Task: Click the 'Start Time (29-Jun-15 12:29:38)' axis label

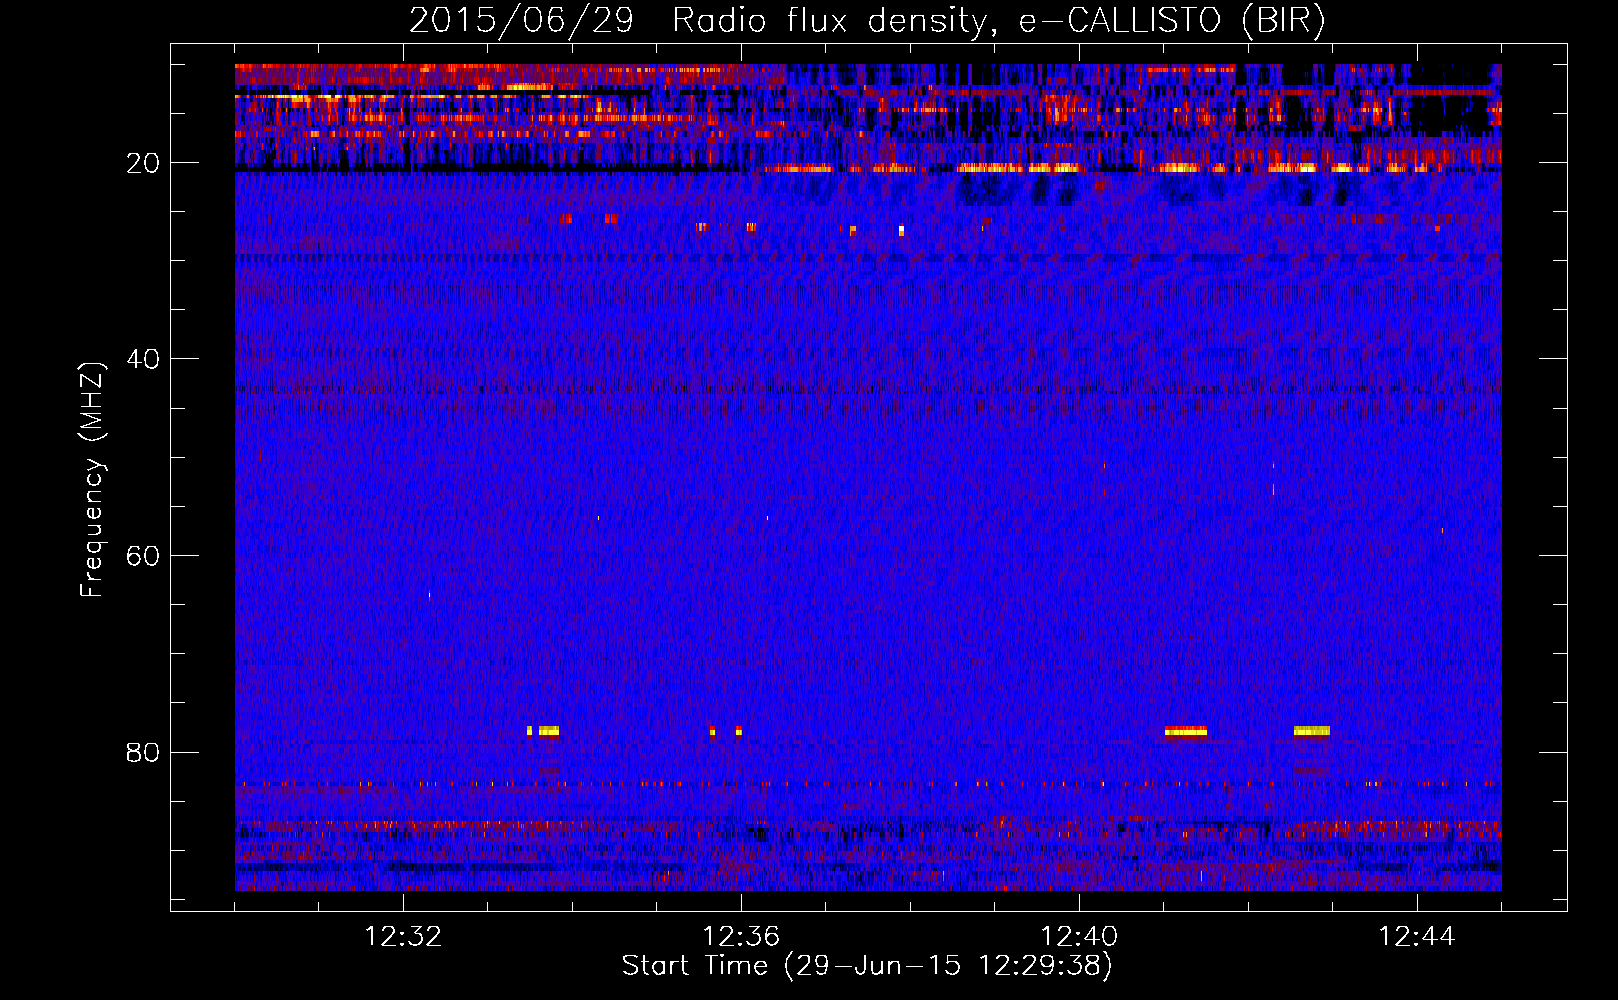Action: click(867, 966)
